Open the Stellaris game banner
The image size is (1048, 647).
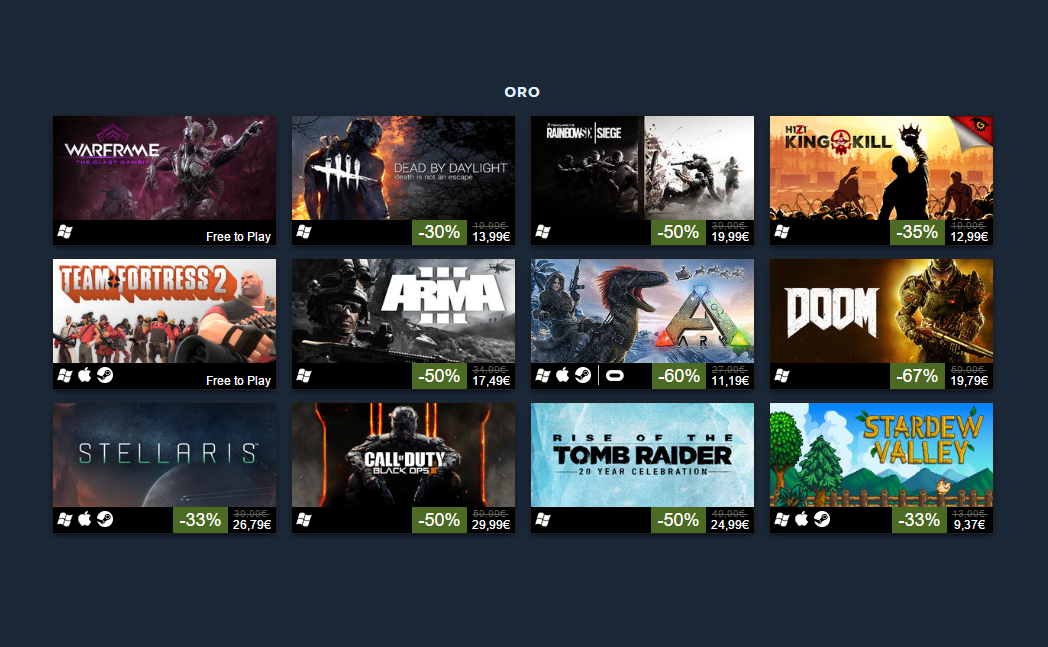pyautogui.click(x=164, y=455)
